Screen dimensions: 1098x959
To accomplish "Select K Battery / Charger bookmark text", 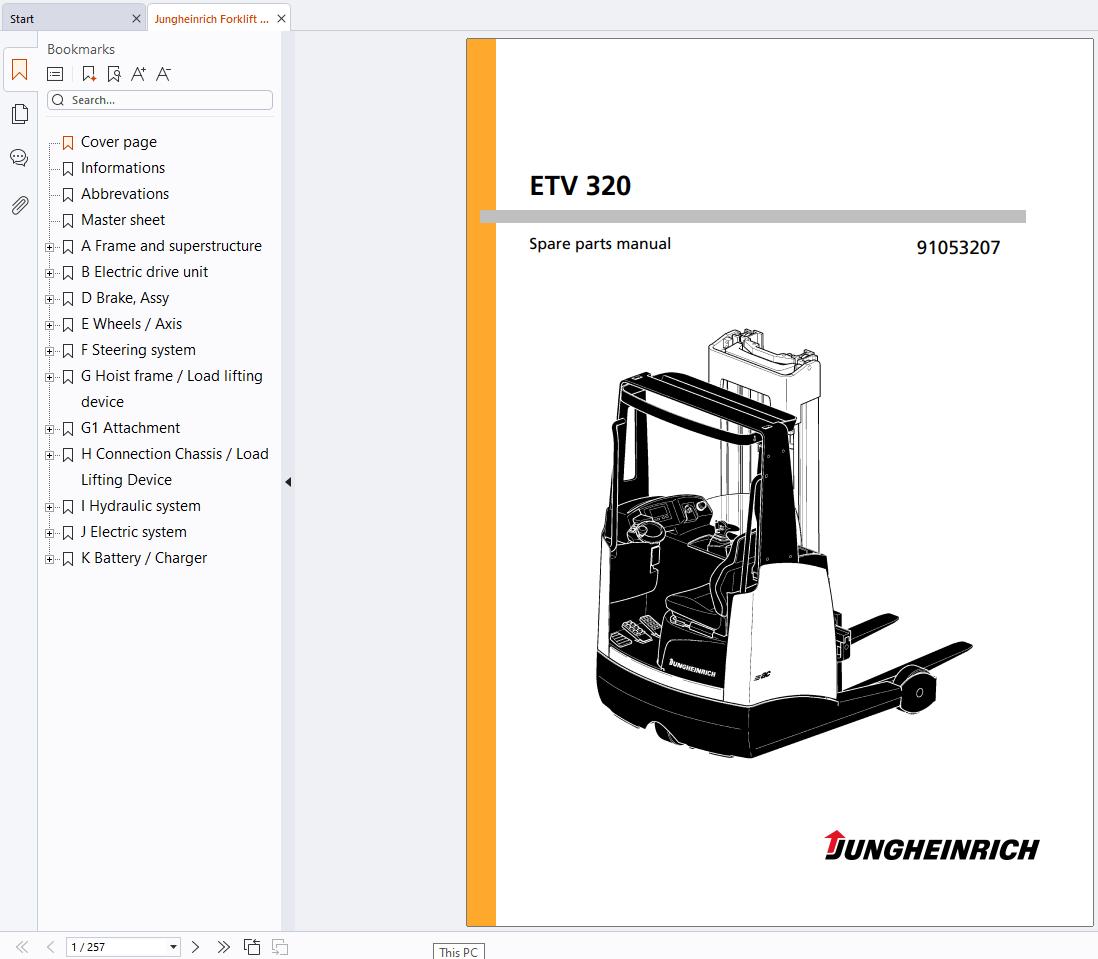I will (x=144, y=557).
